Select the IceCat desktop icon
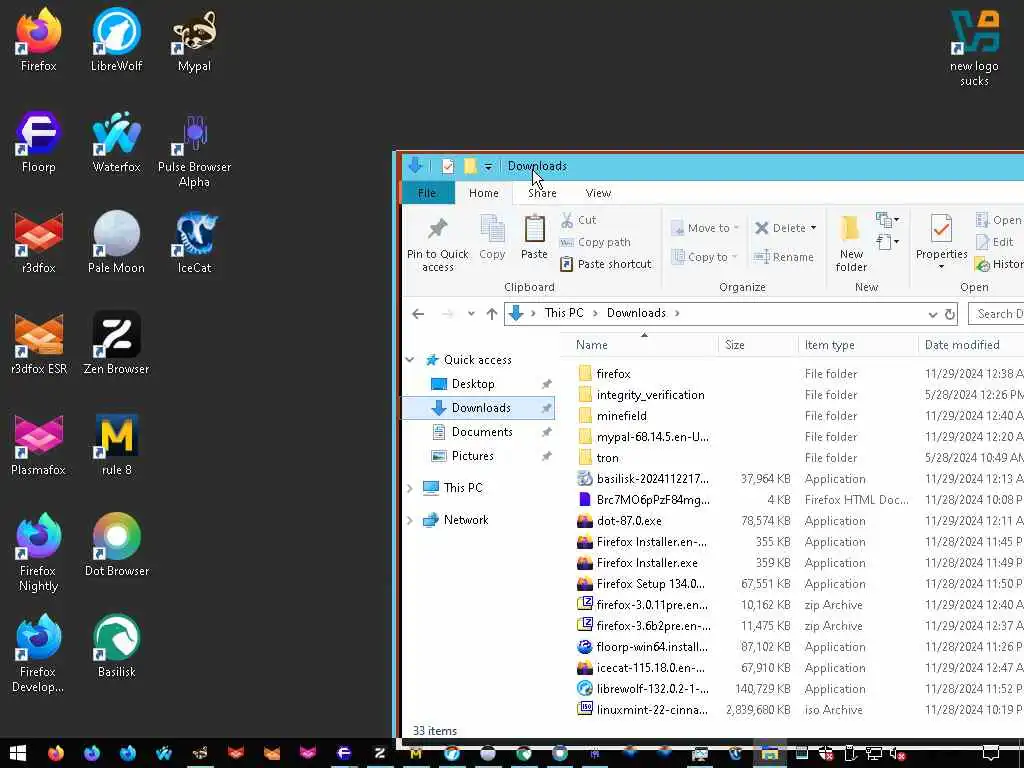Image resolution: width=1024 pixels, height=768 pixels. (194, 242)
